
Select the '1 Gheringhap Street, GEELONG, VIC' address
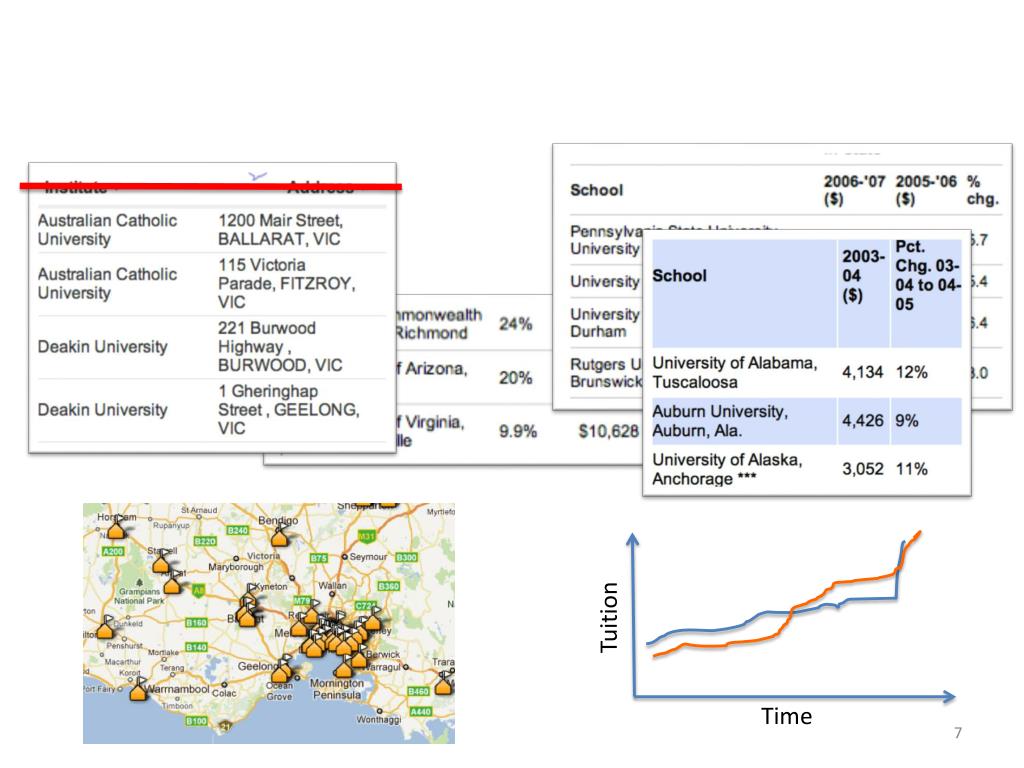[x=288, y=409]
